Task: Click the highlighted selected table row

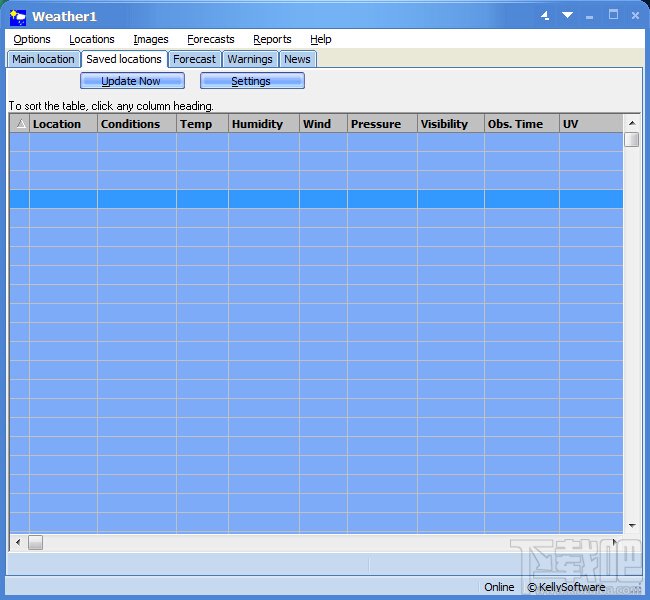Action: [x=316, y=199]
